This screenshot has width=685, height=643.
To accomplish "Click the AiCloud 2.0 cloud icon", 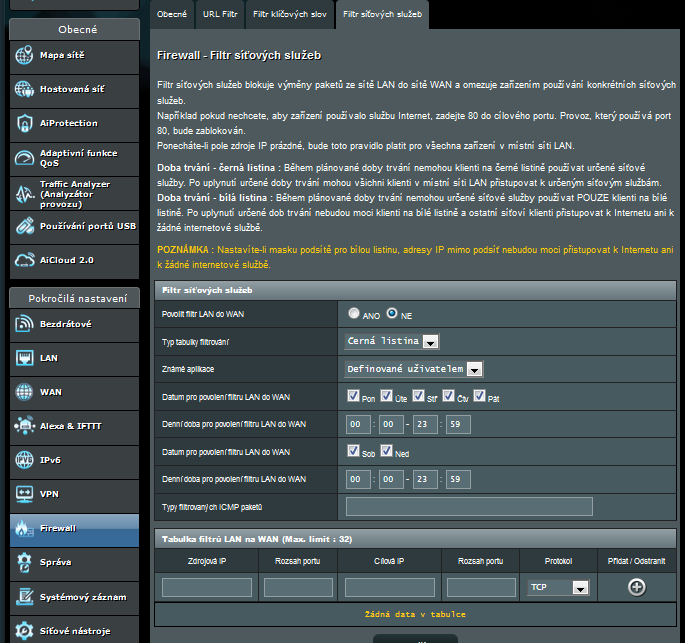I will [25, 260].
